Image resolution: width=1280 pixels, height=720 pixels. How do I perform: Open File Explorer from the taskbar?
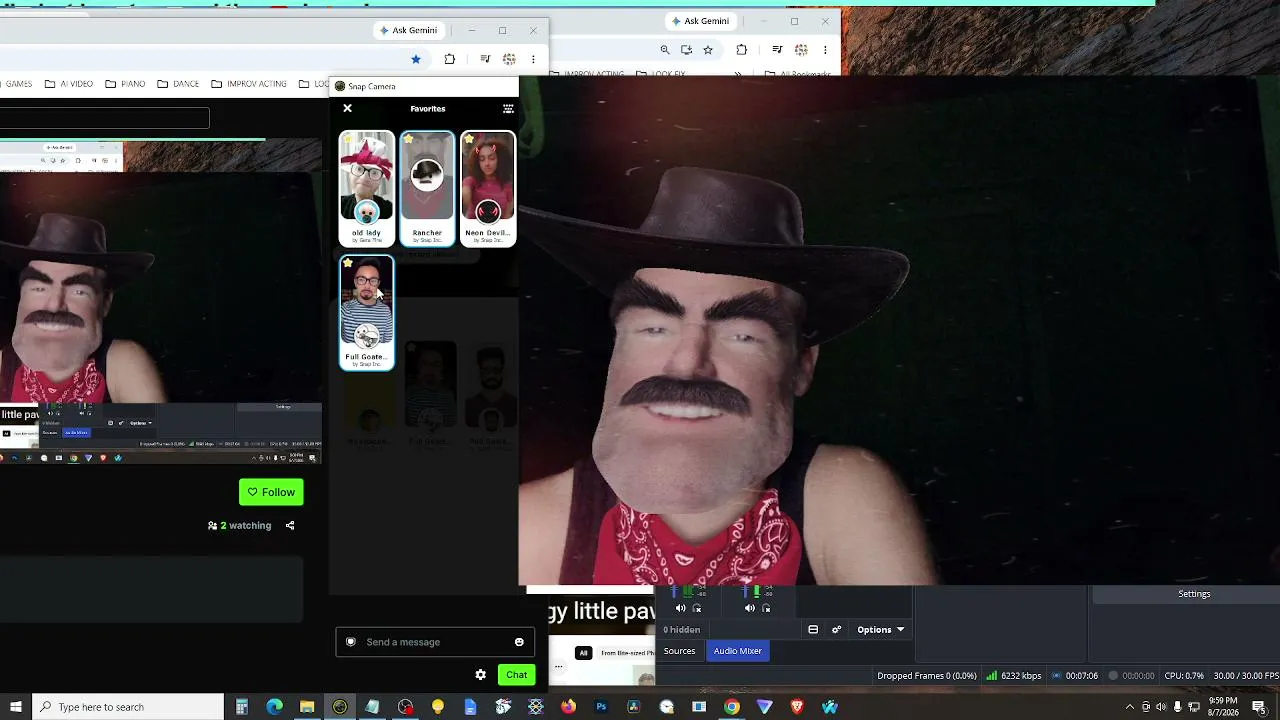tap(307, 707)
